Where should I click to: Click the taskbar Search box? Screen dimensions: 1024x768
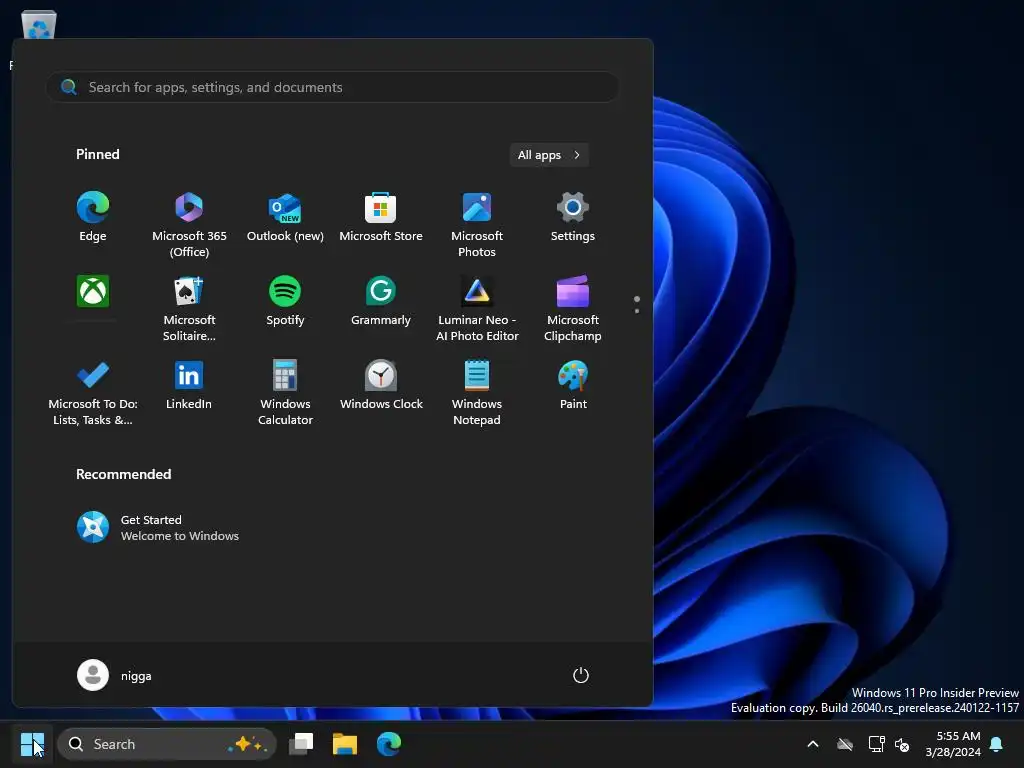click(x=167, y=744)
